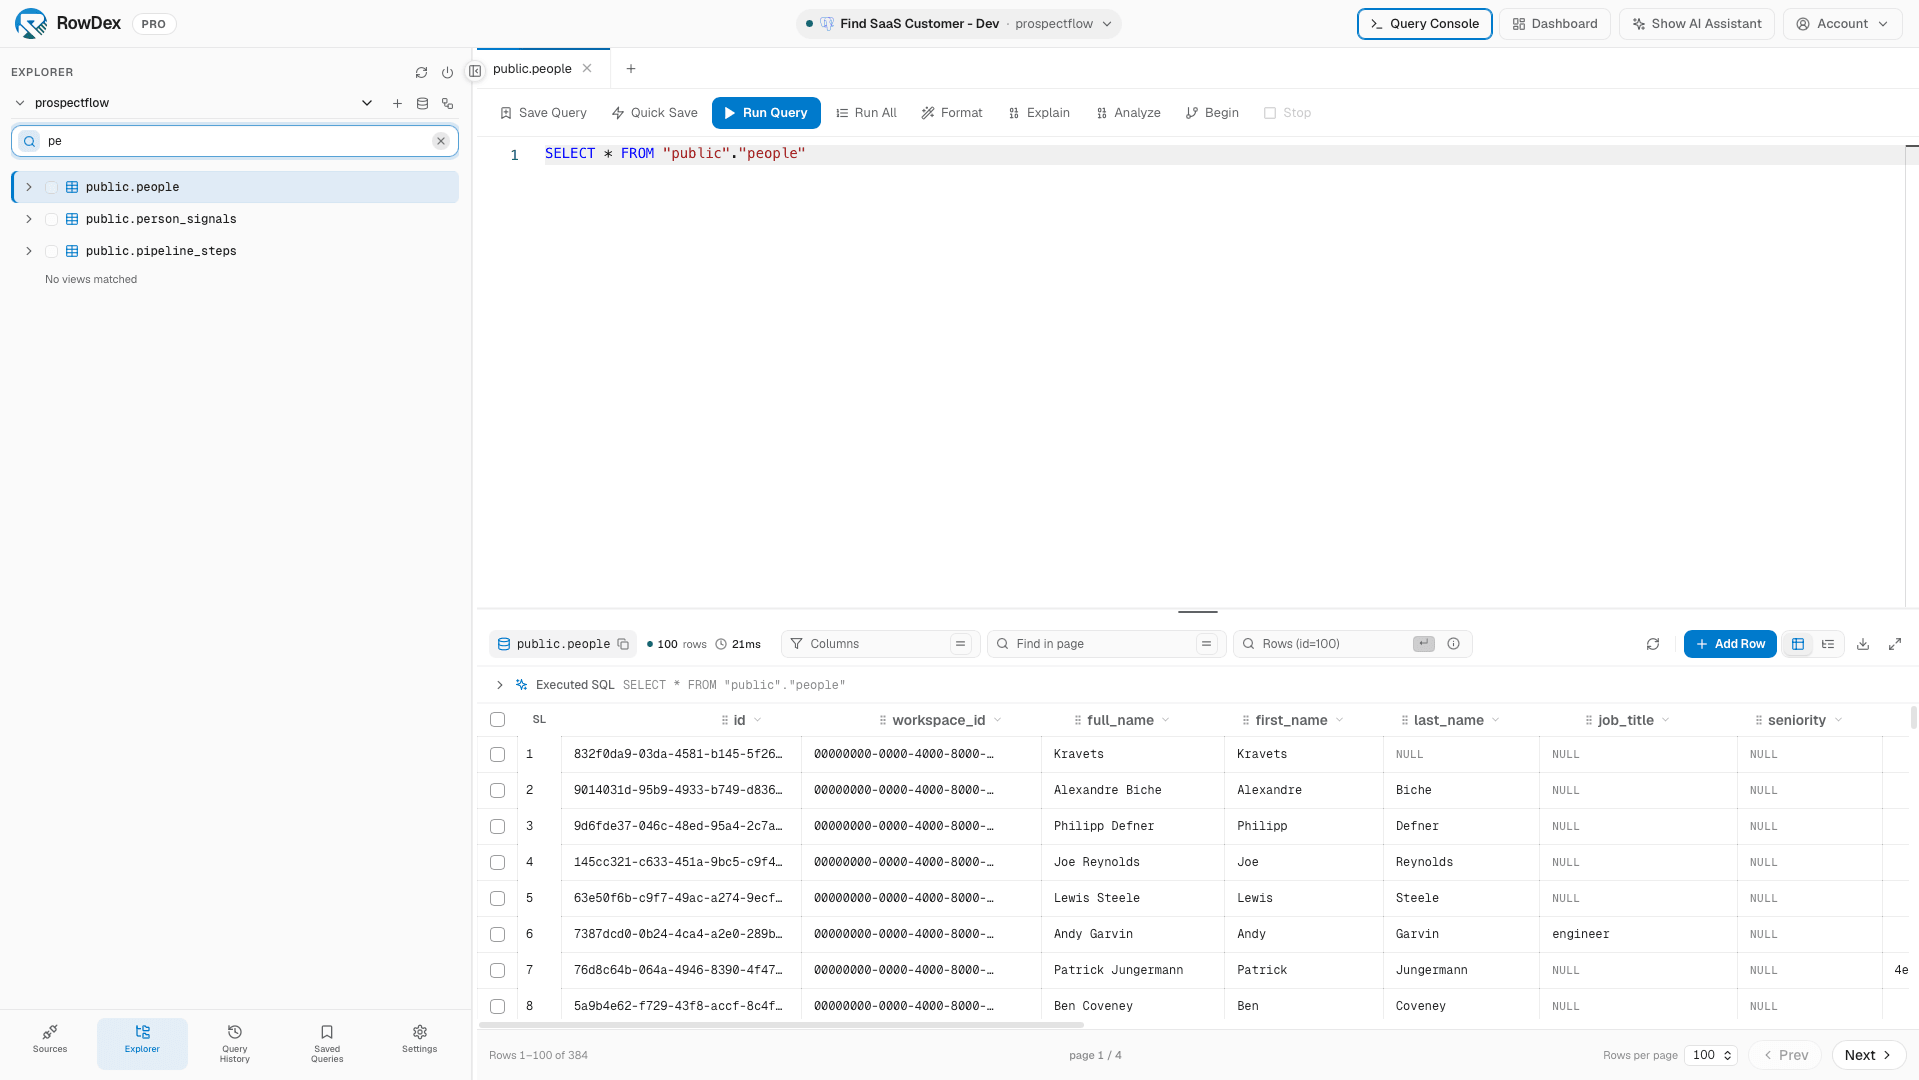Click the explorer power/disconnect icon
Viewport: 1919px width, 1080px height.
click(447, 73)
